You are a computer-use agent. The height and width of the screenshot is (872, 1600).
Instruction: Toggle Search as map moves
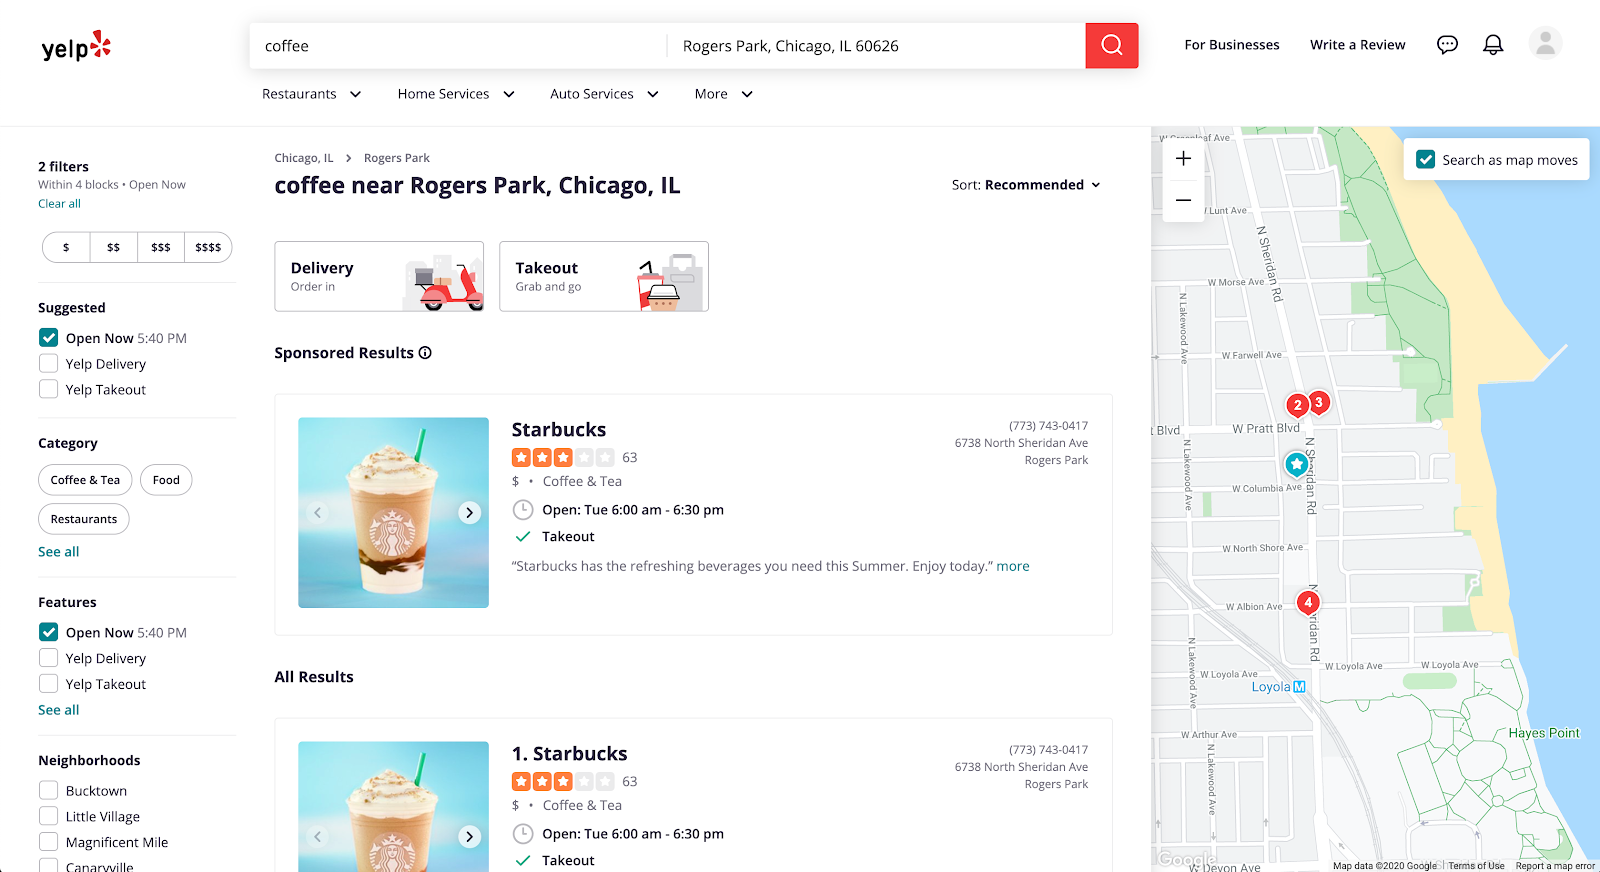coord(1426,160)
